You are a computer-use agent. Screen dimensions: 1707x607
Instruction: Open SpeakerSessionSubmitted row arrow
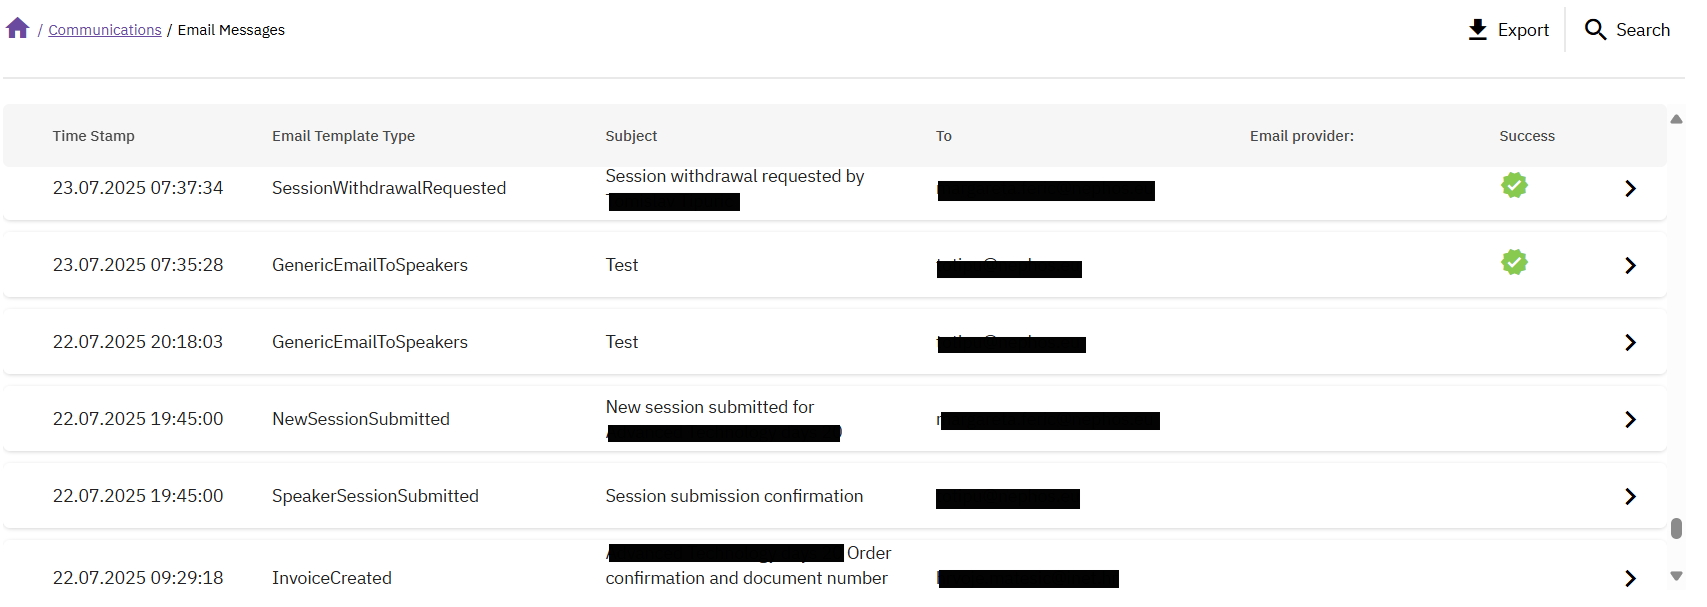(x=1630, y=496)
